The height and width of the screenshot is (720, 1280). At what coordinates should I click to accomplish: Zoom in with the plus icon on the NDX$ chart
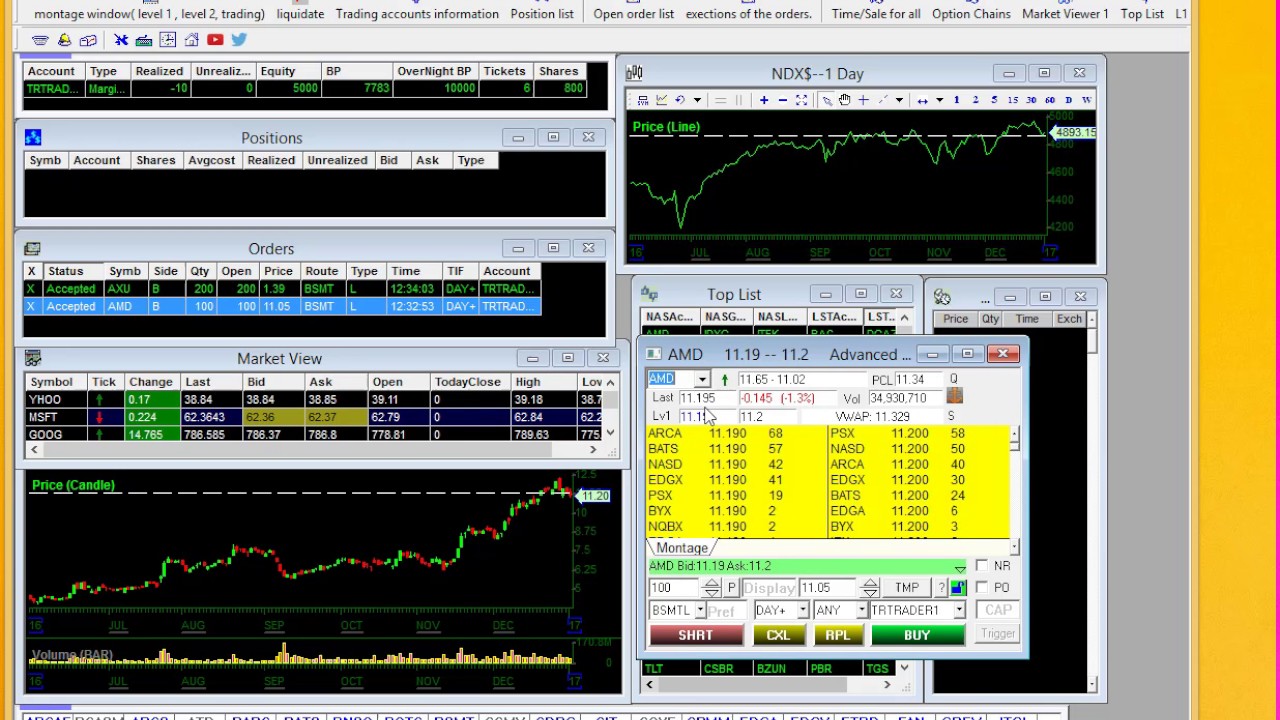tap(764, 100)
